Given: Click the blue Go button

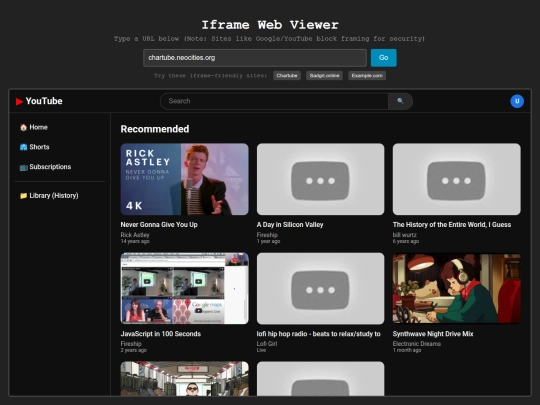Looking at the screenshot, I should tap(384, 58).
